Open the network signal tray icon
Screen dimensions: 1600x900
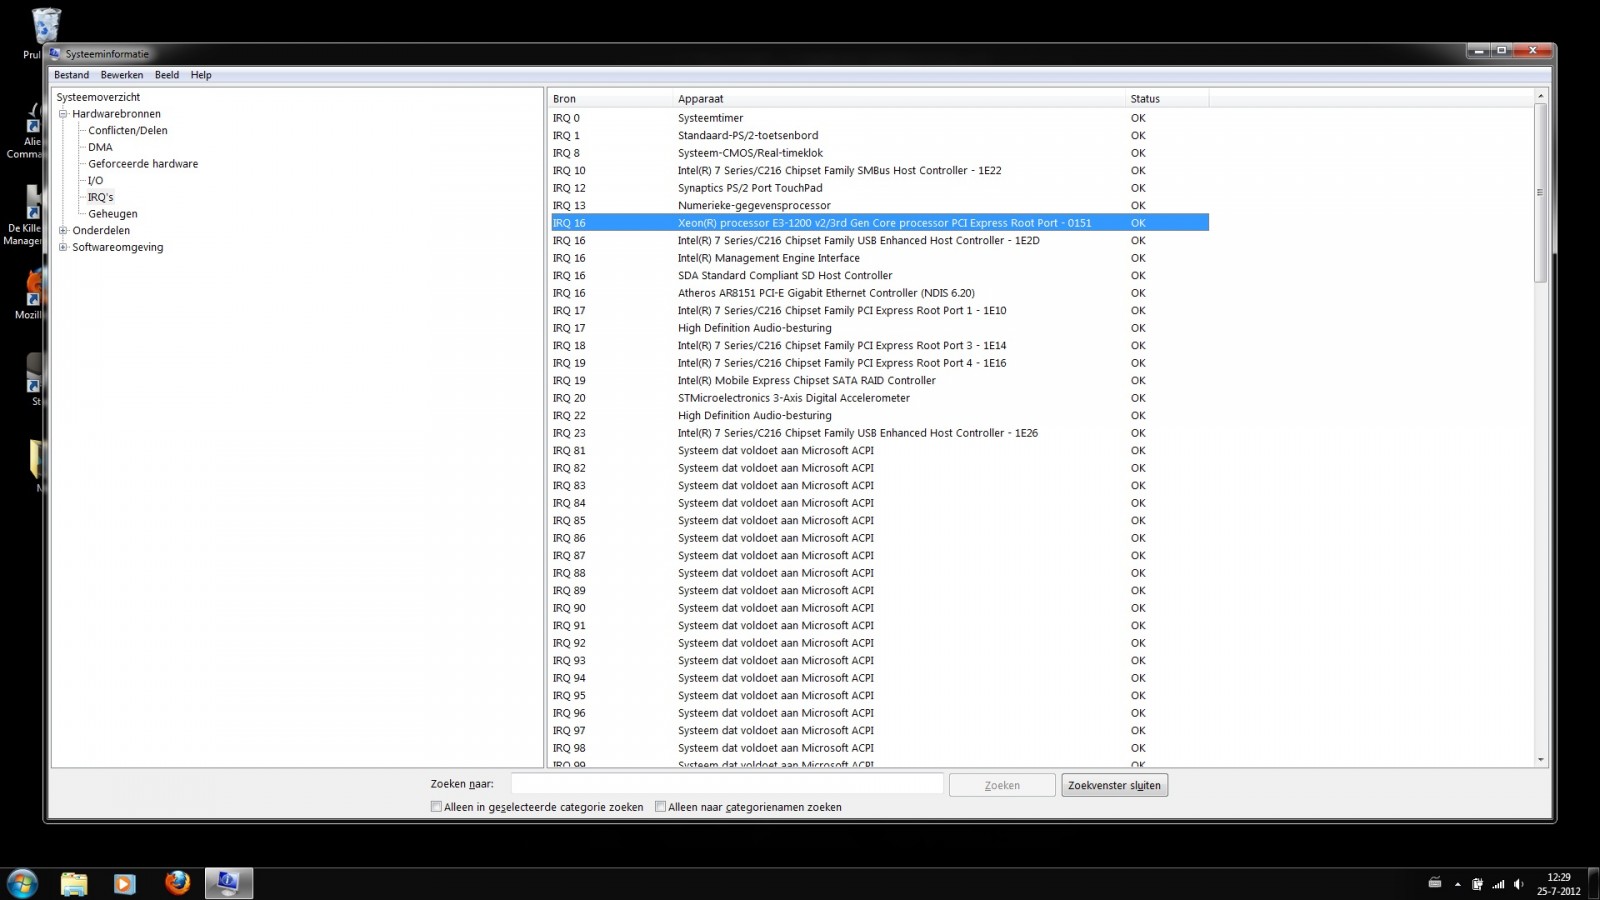[x=1498, y=884]
